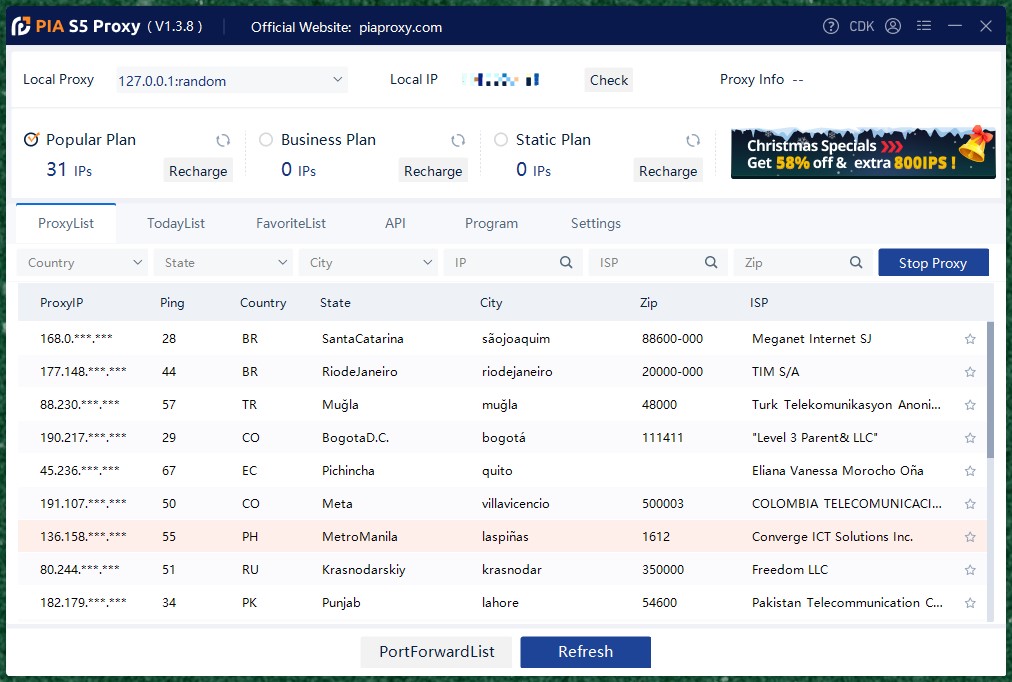Select highlighted proxy row 136.158.***.***
This screenshot has height=682, width=1012.
click(x=502, y=537)
